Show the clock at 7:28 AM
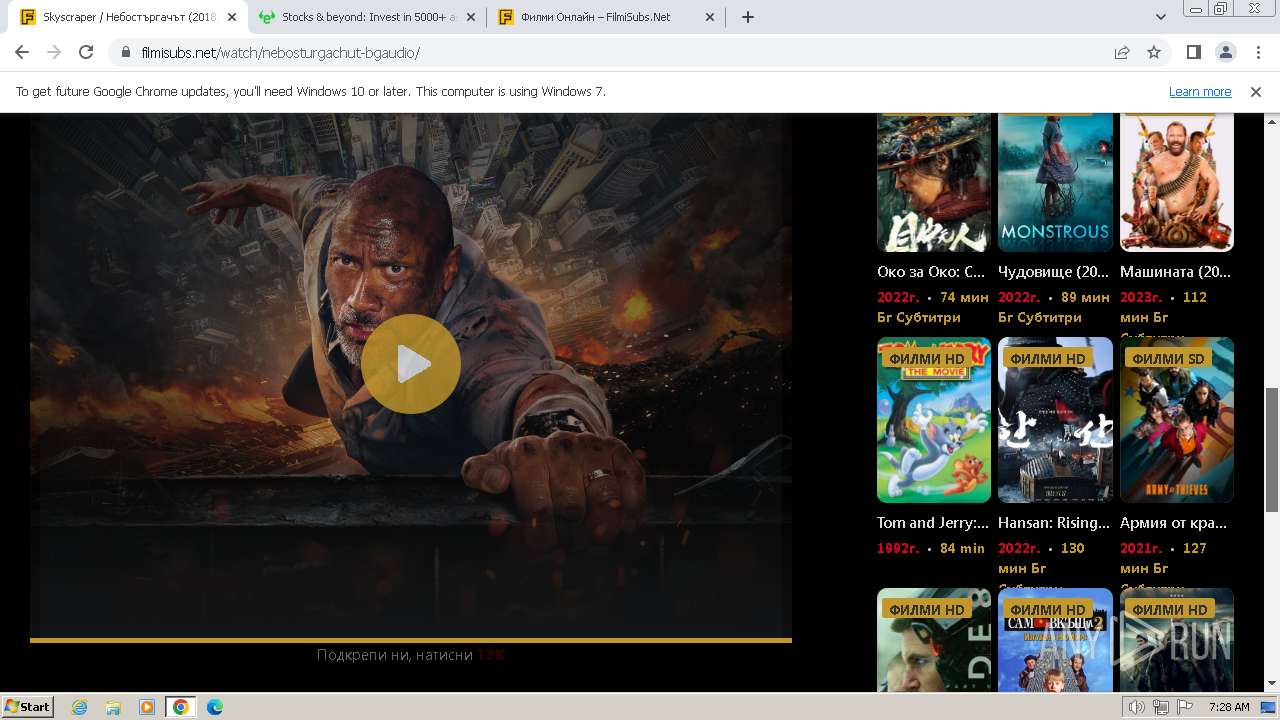 click(1229, 707)
